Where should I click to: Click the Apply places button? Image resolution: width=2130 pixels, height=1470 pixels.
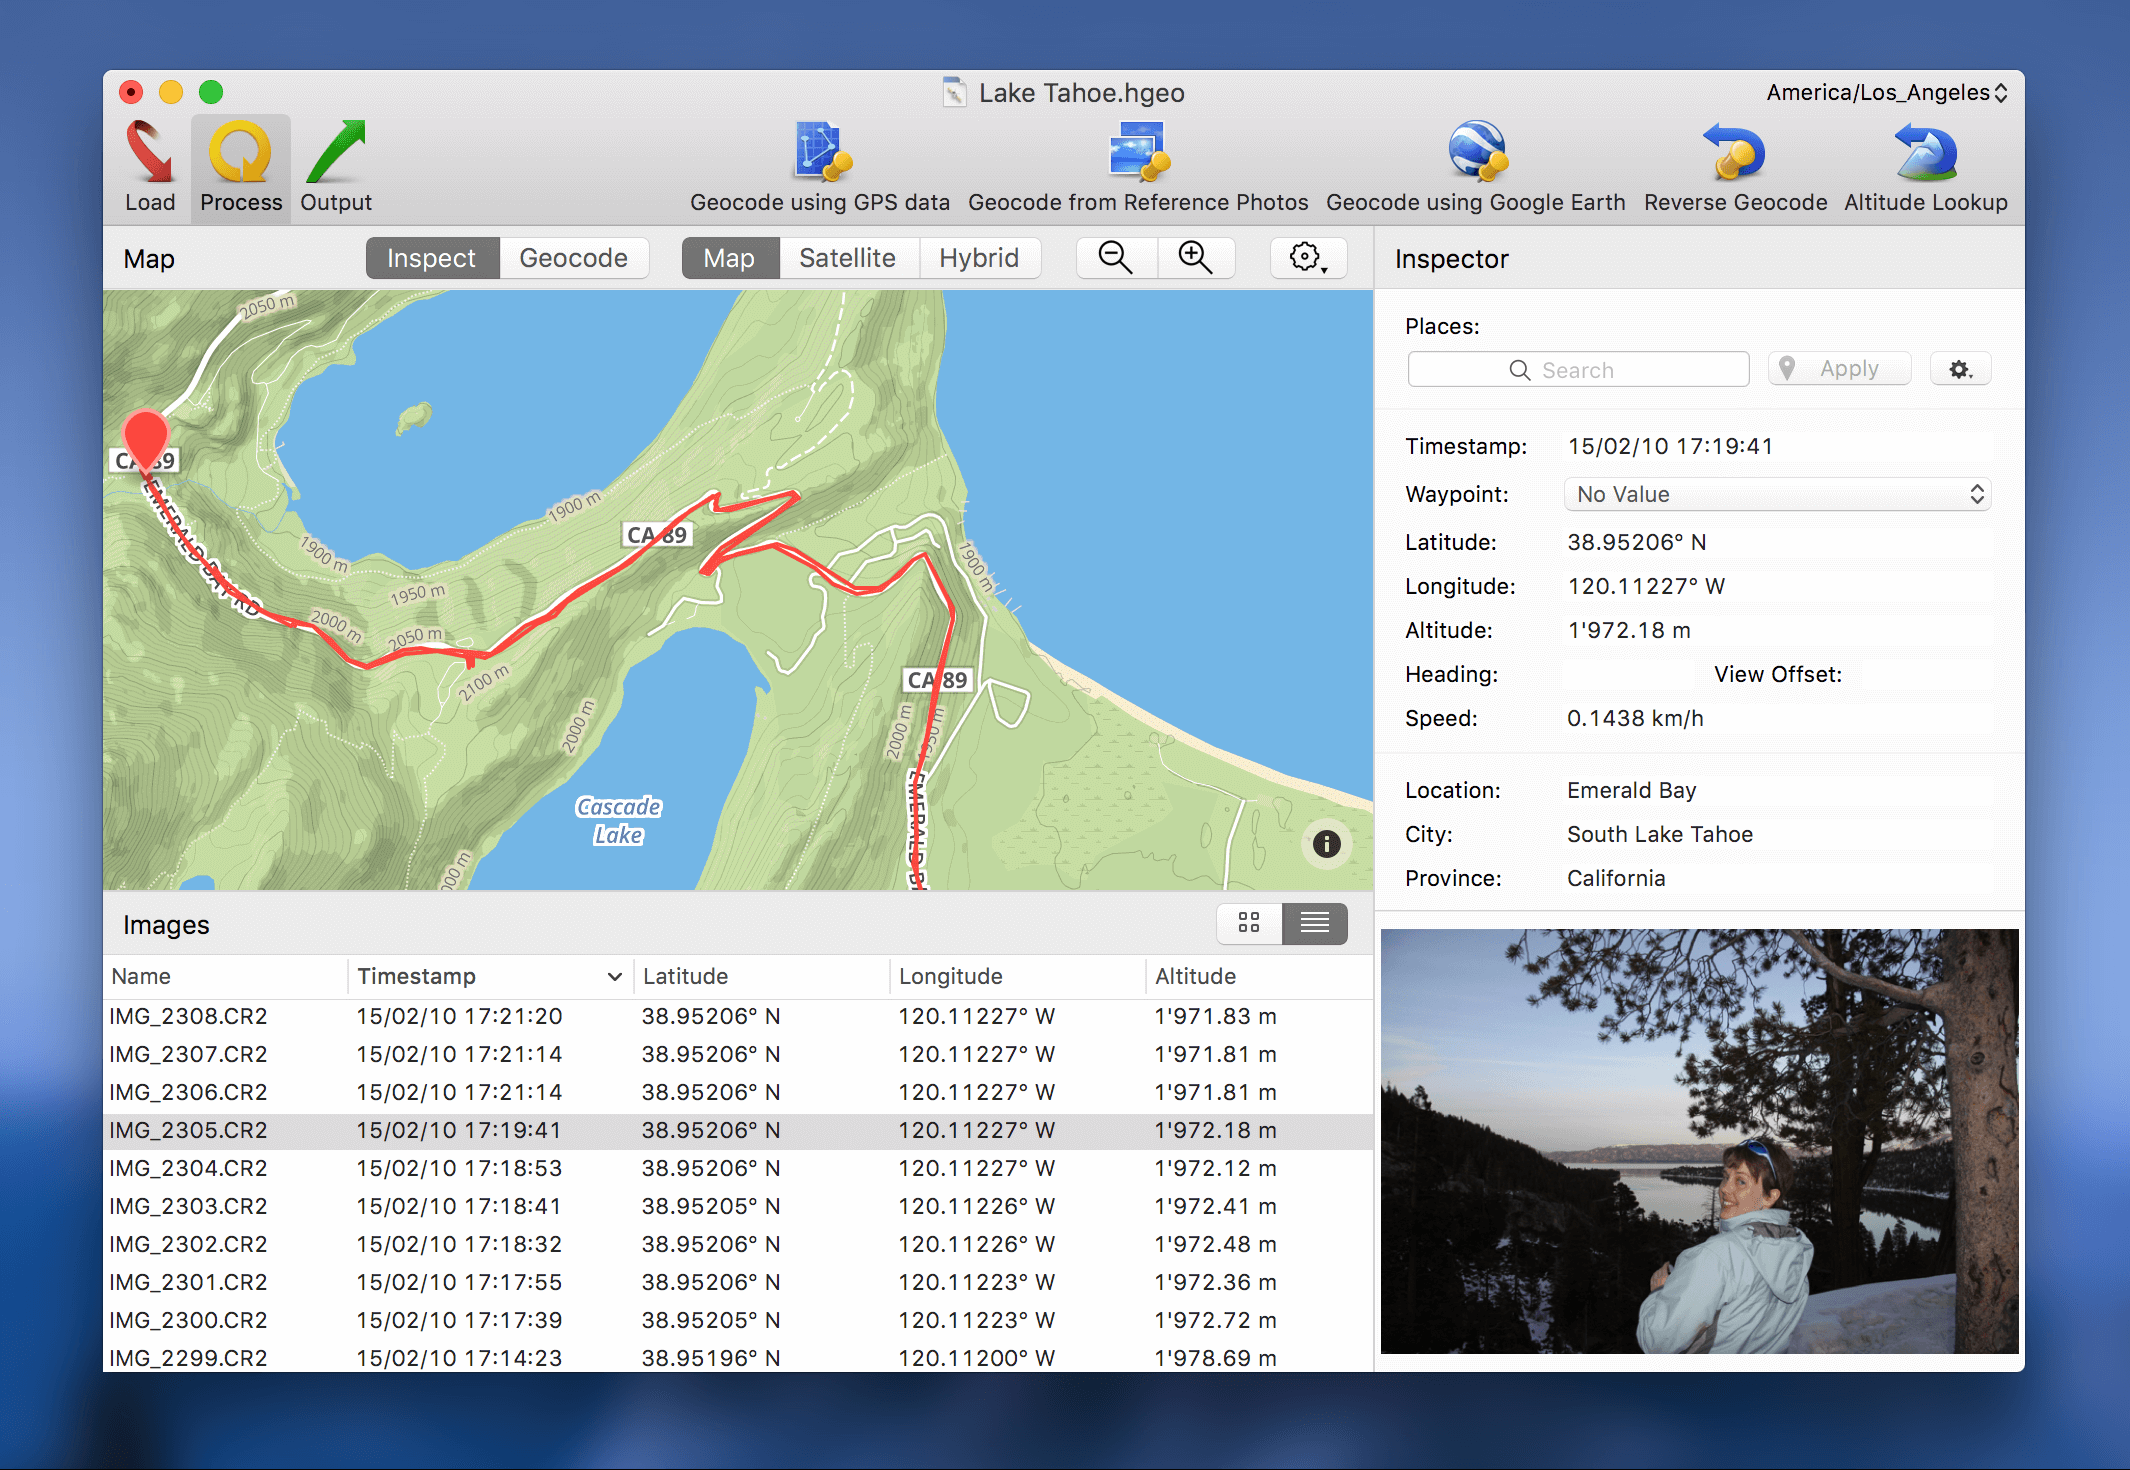[x=1839, y=369]
